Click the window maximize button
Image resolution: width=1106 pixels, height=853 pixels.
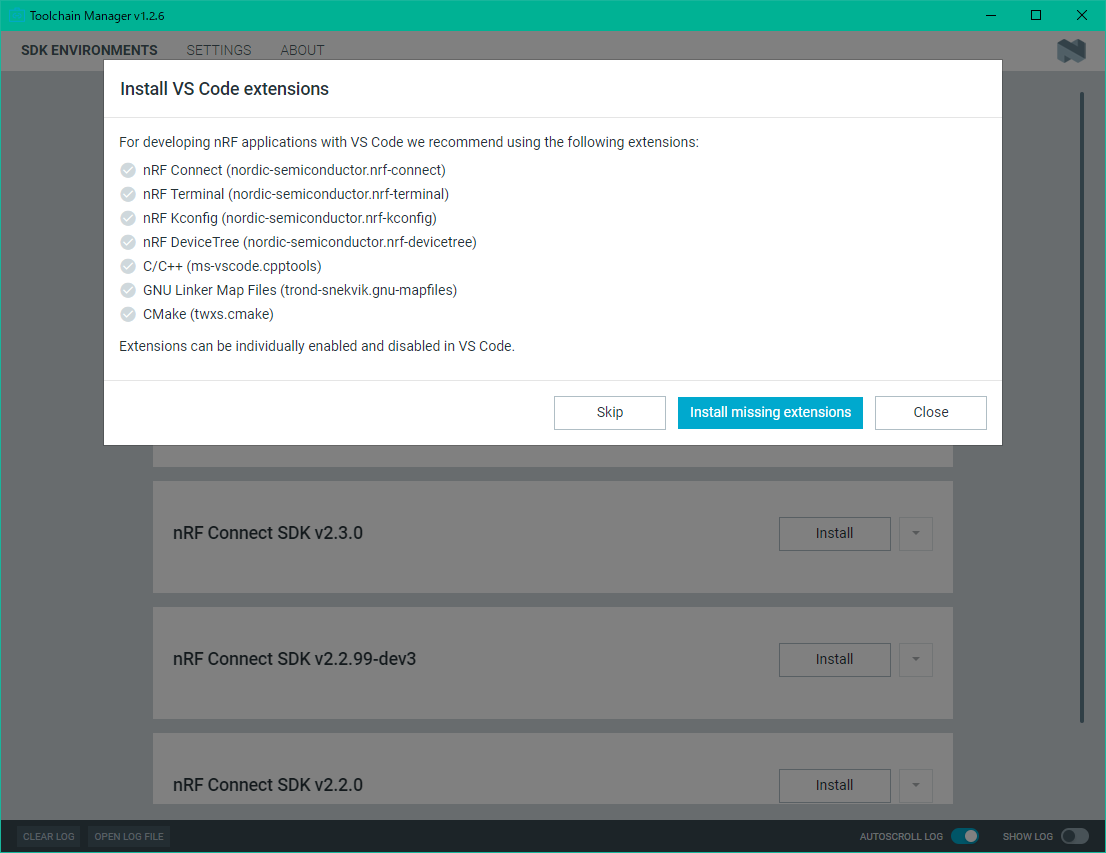point(1036,16)
